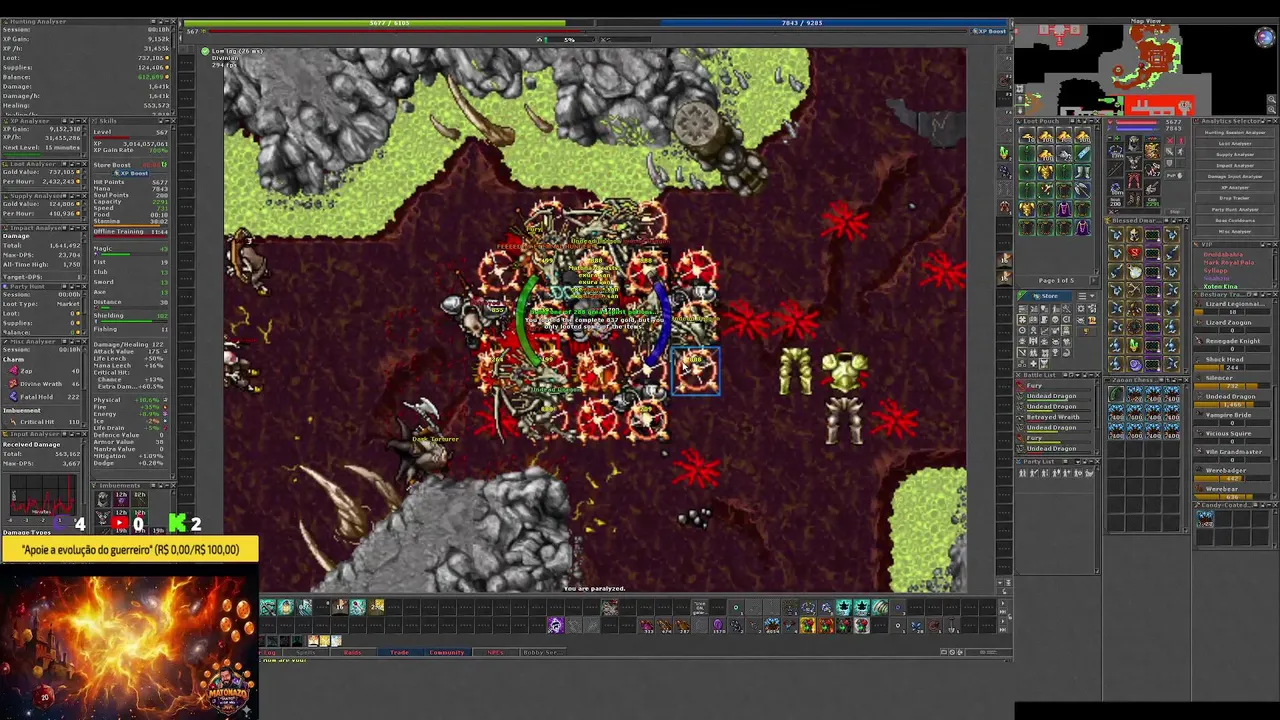1280x720 pixels.
Task: Switch to the Community chat tab
Action: click(x=448, y=652)
